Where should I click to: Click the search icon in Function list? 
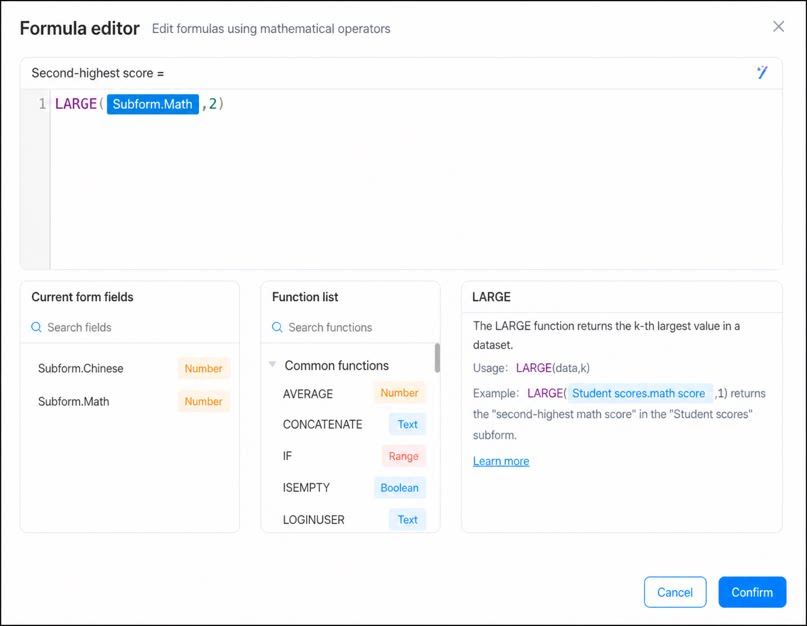pos(277,327)
